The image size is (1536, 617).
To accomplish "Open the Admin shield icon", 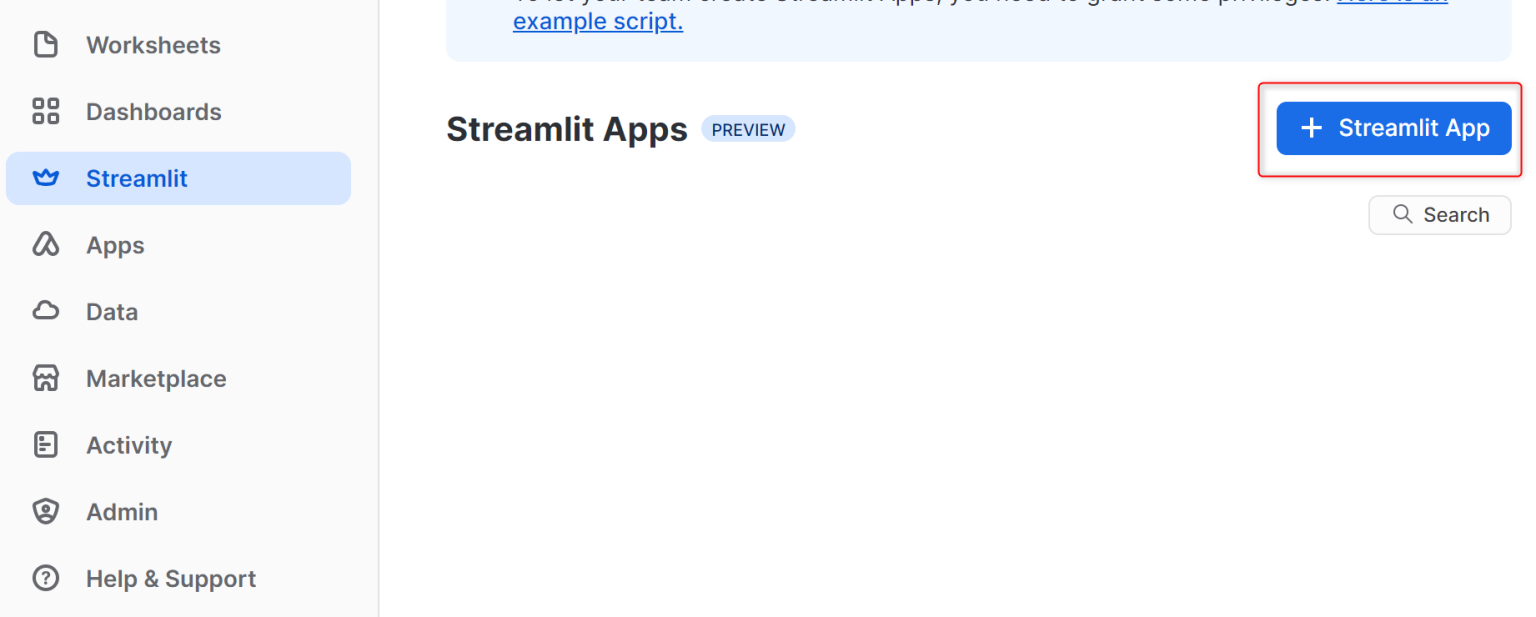I will coord(46,511).
